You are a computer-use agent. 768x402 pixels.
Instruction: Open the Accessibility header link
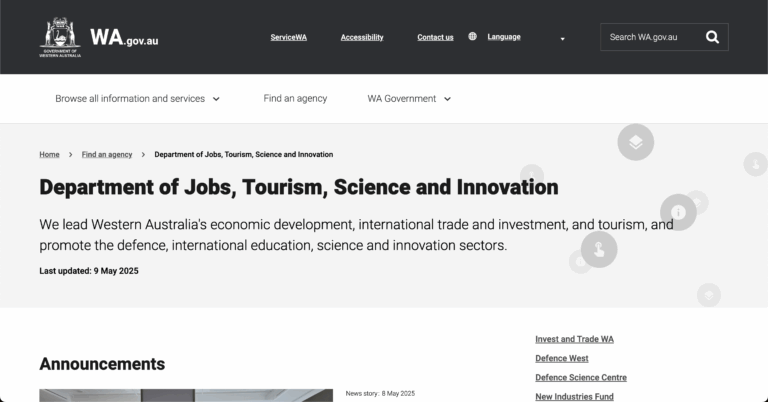coord(362,37)
